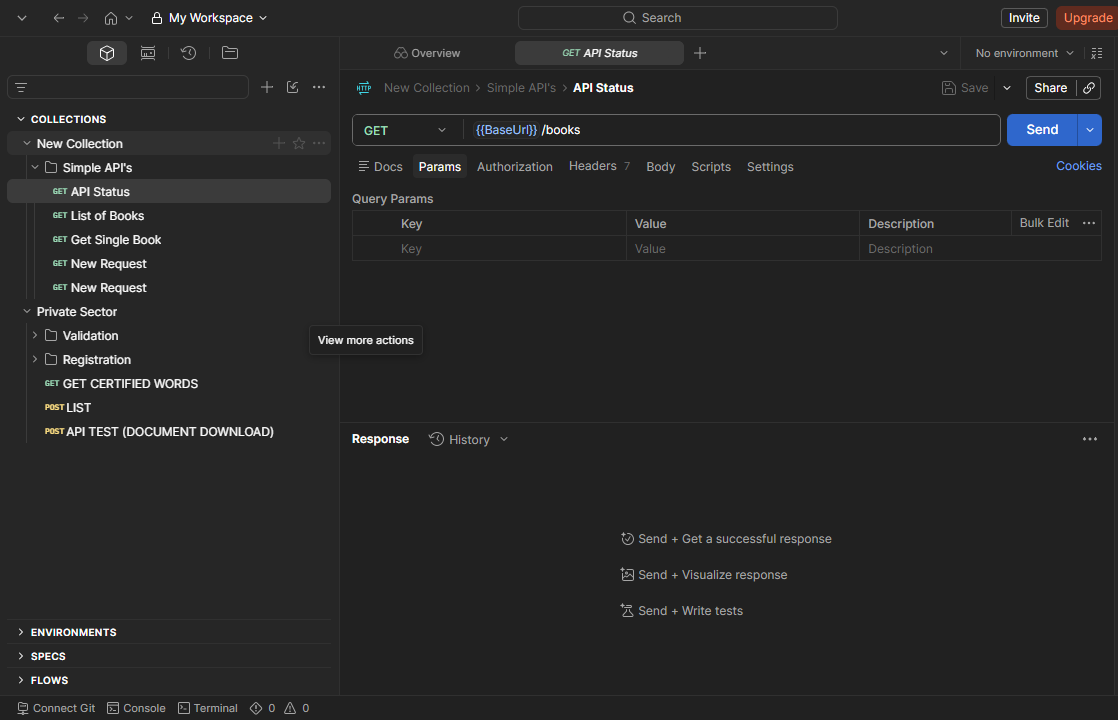Screen dimensions: 1118x720
Task: Create new item with sidebar plus icon
Action: tap(267, 87)
